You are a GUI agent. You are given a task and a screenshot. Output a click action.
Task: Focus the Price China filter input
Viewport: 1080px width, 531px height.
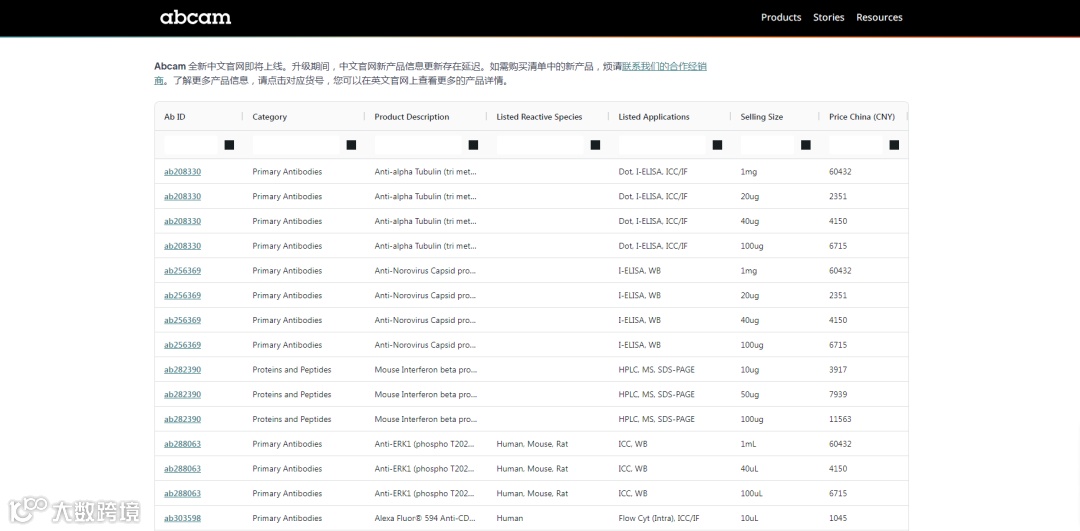[x=855, y=145]
